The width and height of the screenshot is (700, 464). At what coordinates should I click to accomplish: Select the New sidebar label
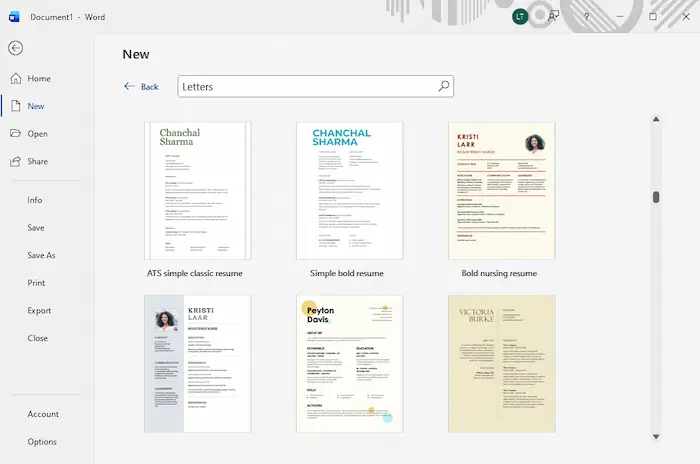tap(36, 106)
